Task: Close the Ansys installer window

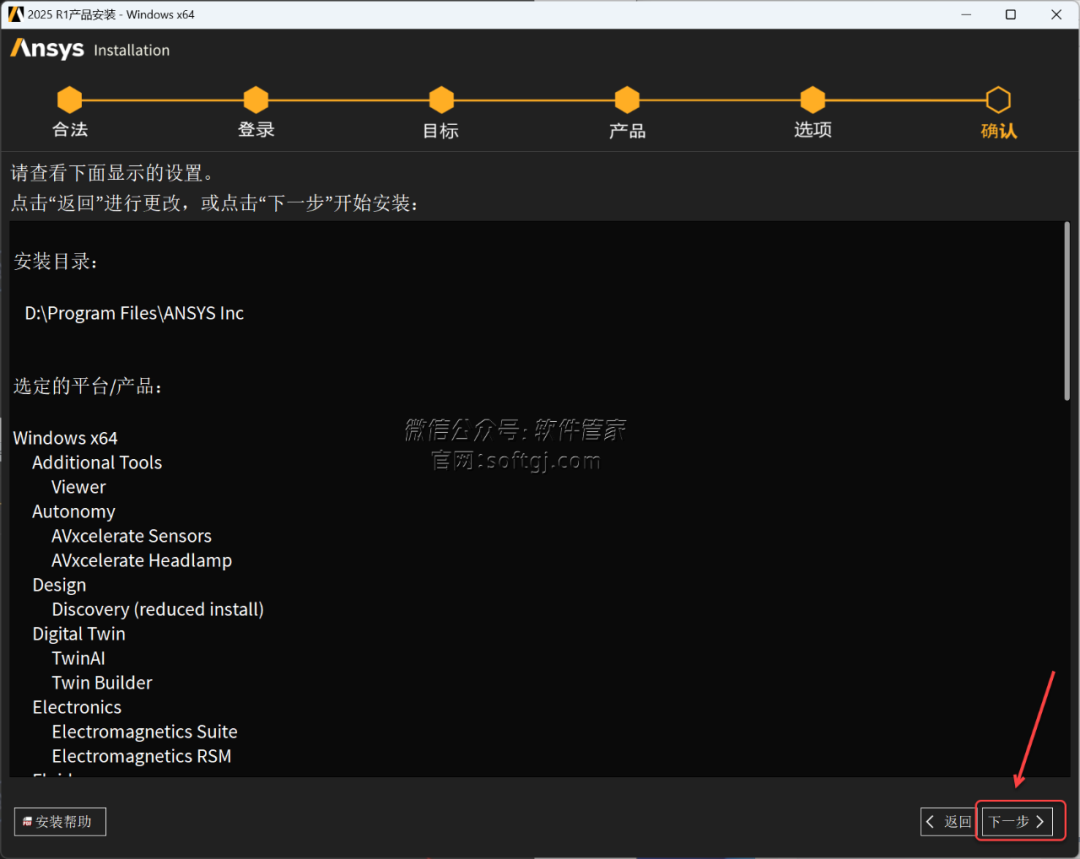Action: click(x=1056, y=14)
